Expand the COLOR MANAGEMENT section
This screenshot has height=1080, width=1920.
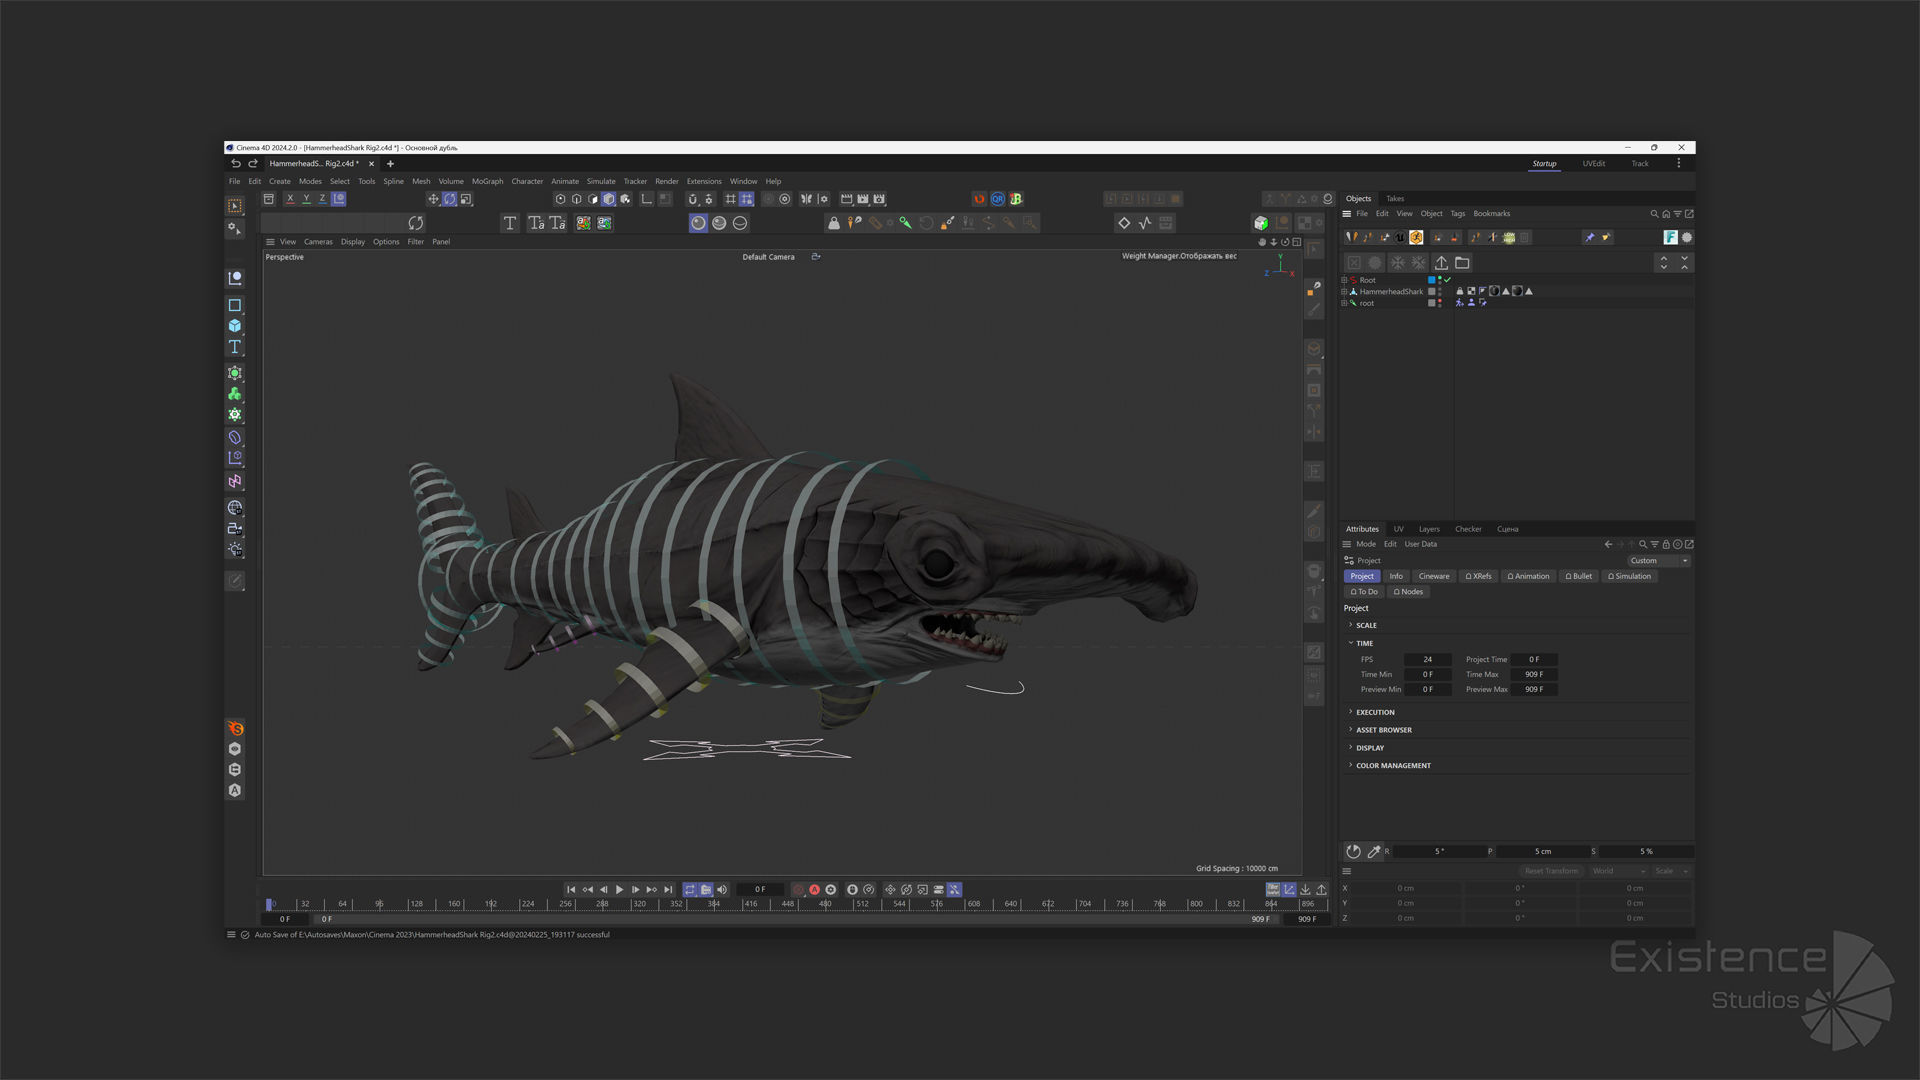click(x=1350, y=766)
